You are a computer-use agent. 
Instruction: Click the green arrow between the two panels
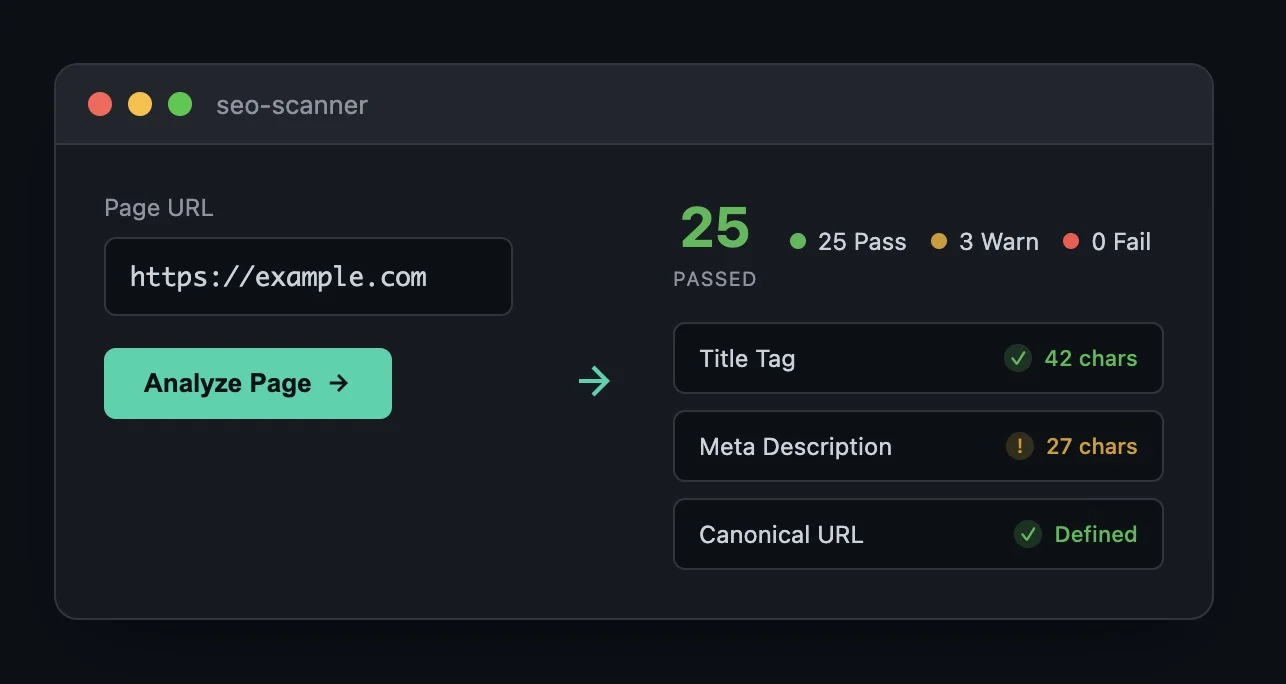595,380
